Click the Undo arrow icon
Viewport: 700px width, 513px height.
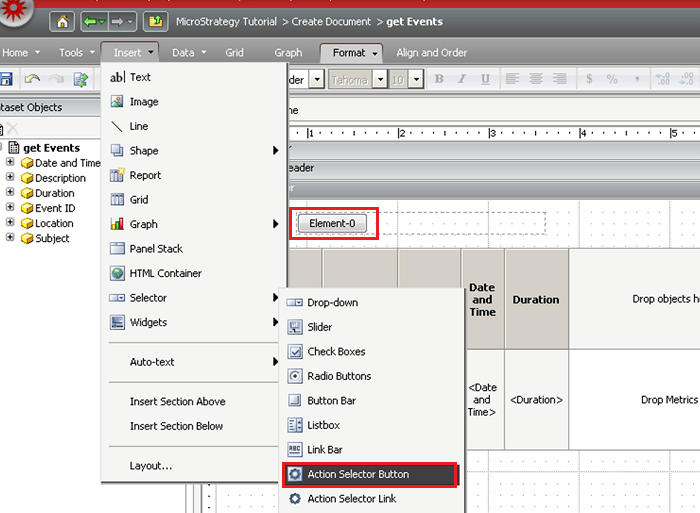pyautogui.click(x=32, y=79)
